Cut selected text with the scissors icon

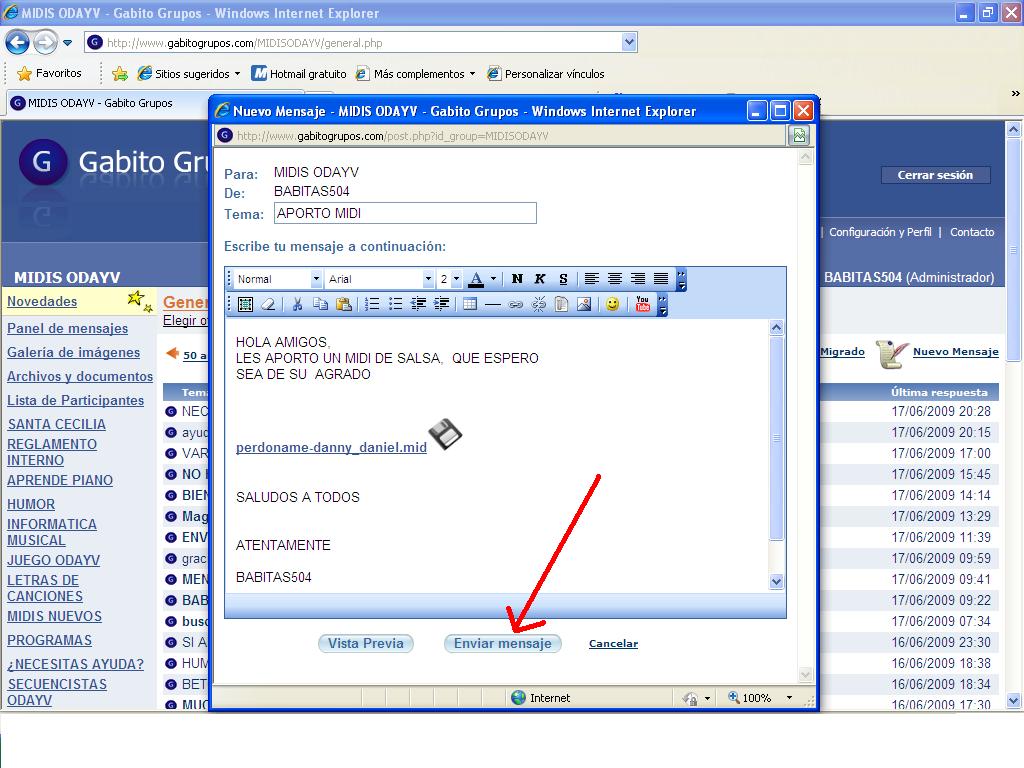(297, 304)
